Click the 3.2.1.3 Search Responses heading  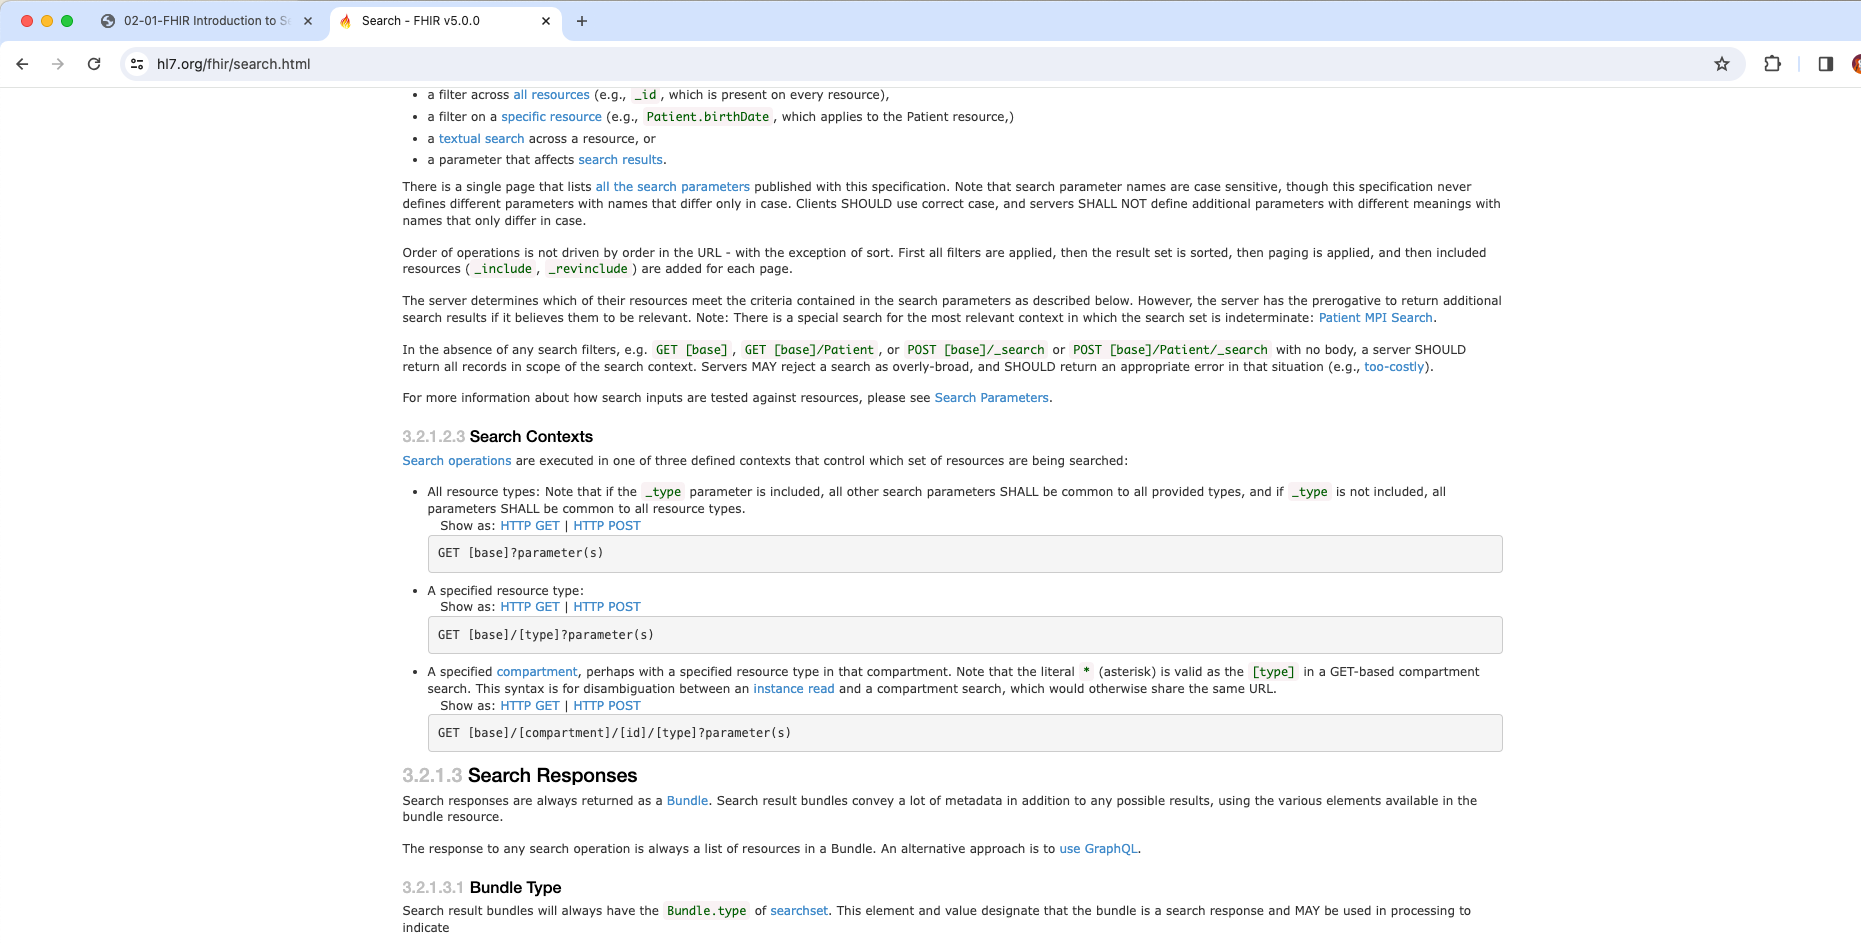point(519,776)
